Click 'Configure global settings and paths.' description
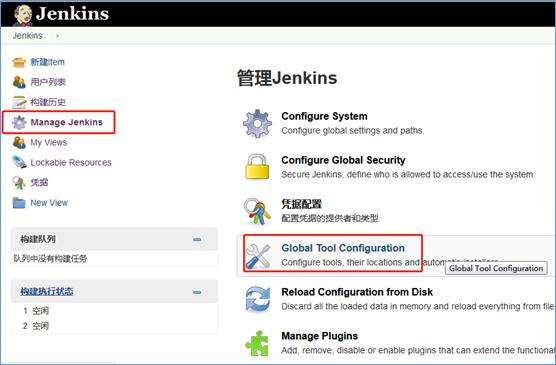 click(x=353, y=131)
